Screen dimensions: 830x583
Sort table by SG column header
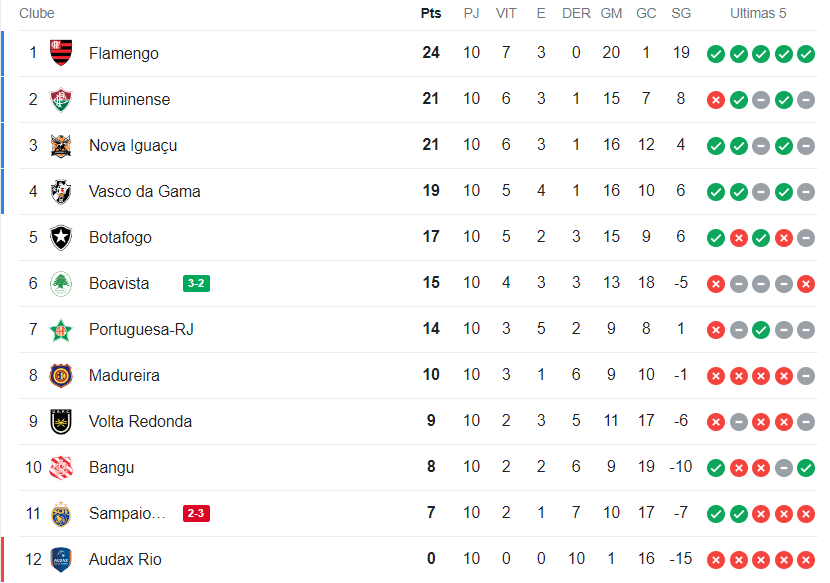(681, 14)
